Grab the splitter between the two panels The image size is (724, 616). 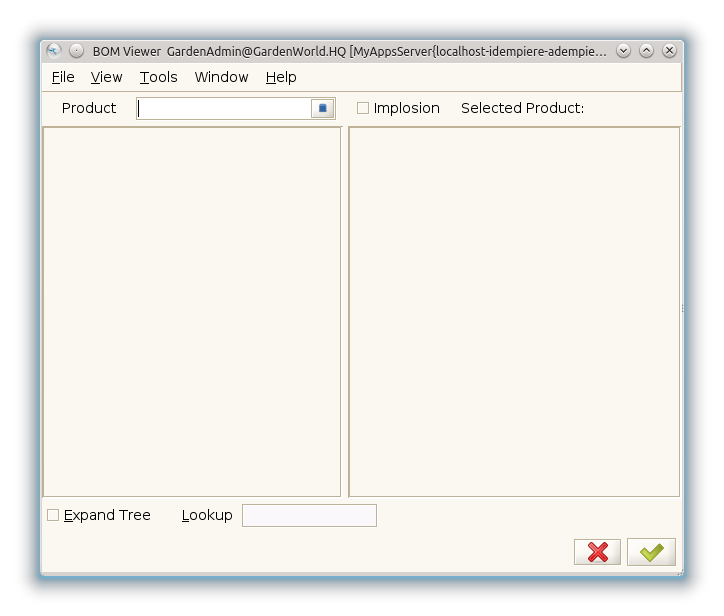coord(345,311)
